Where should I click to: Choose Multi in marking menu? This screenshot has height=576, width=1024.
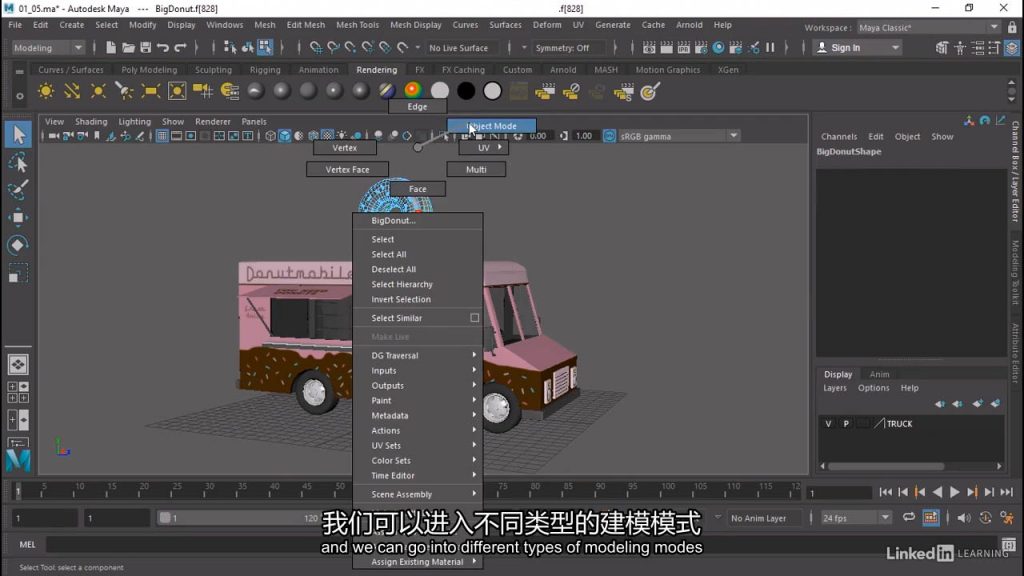(x=476, y=170)
